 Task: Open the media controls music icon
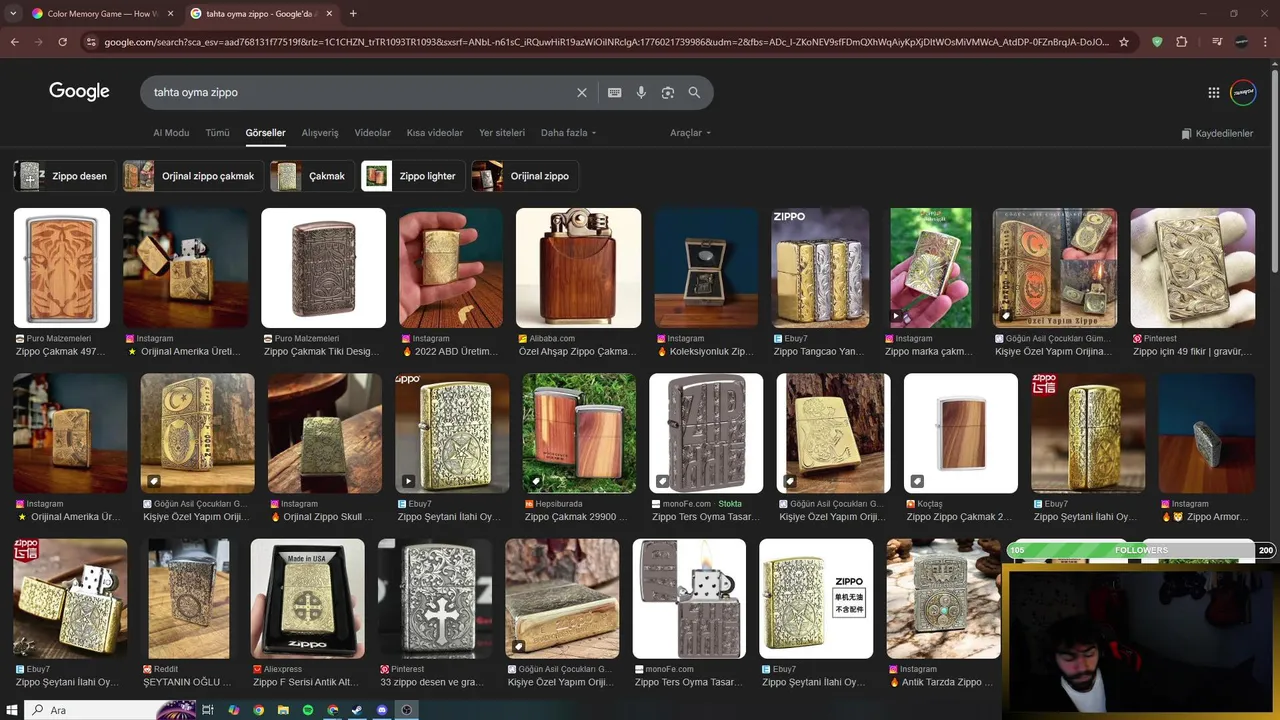pyautogui.click(x=1217, y=42)
